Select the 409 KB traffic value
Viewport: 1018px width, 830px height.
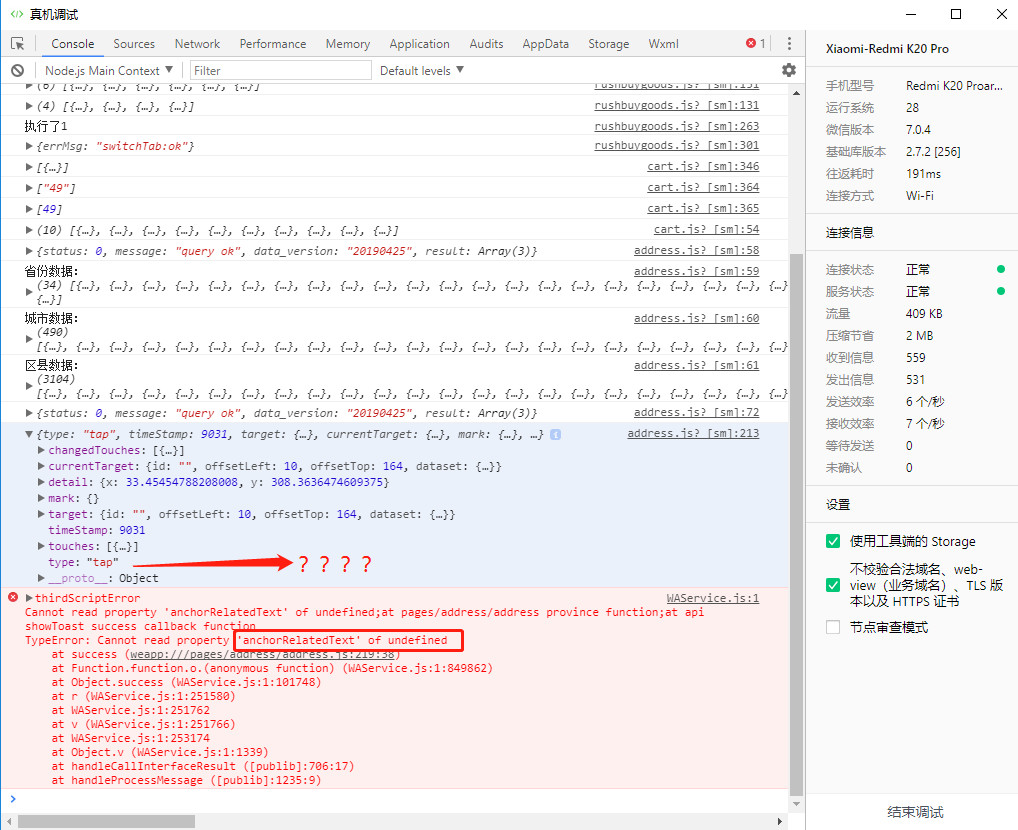click(924, 314)
